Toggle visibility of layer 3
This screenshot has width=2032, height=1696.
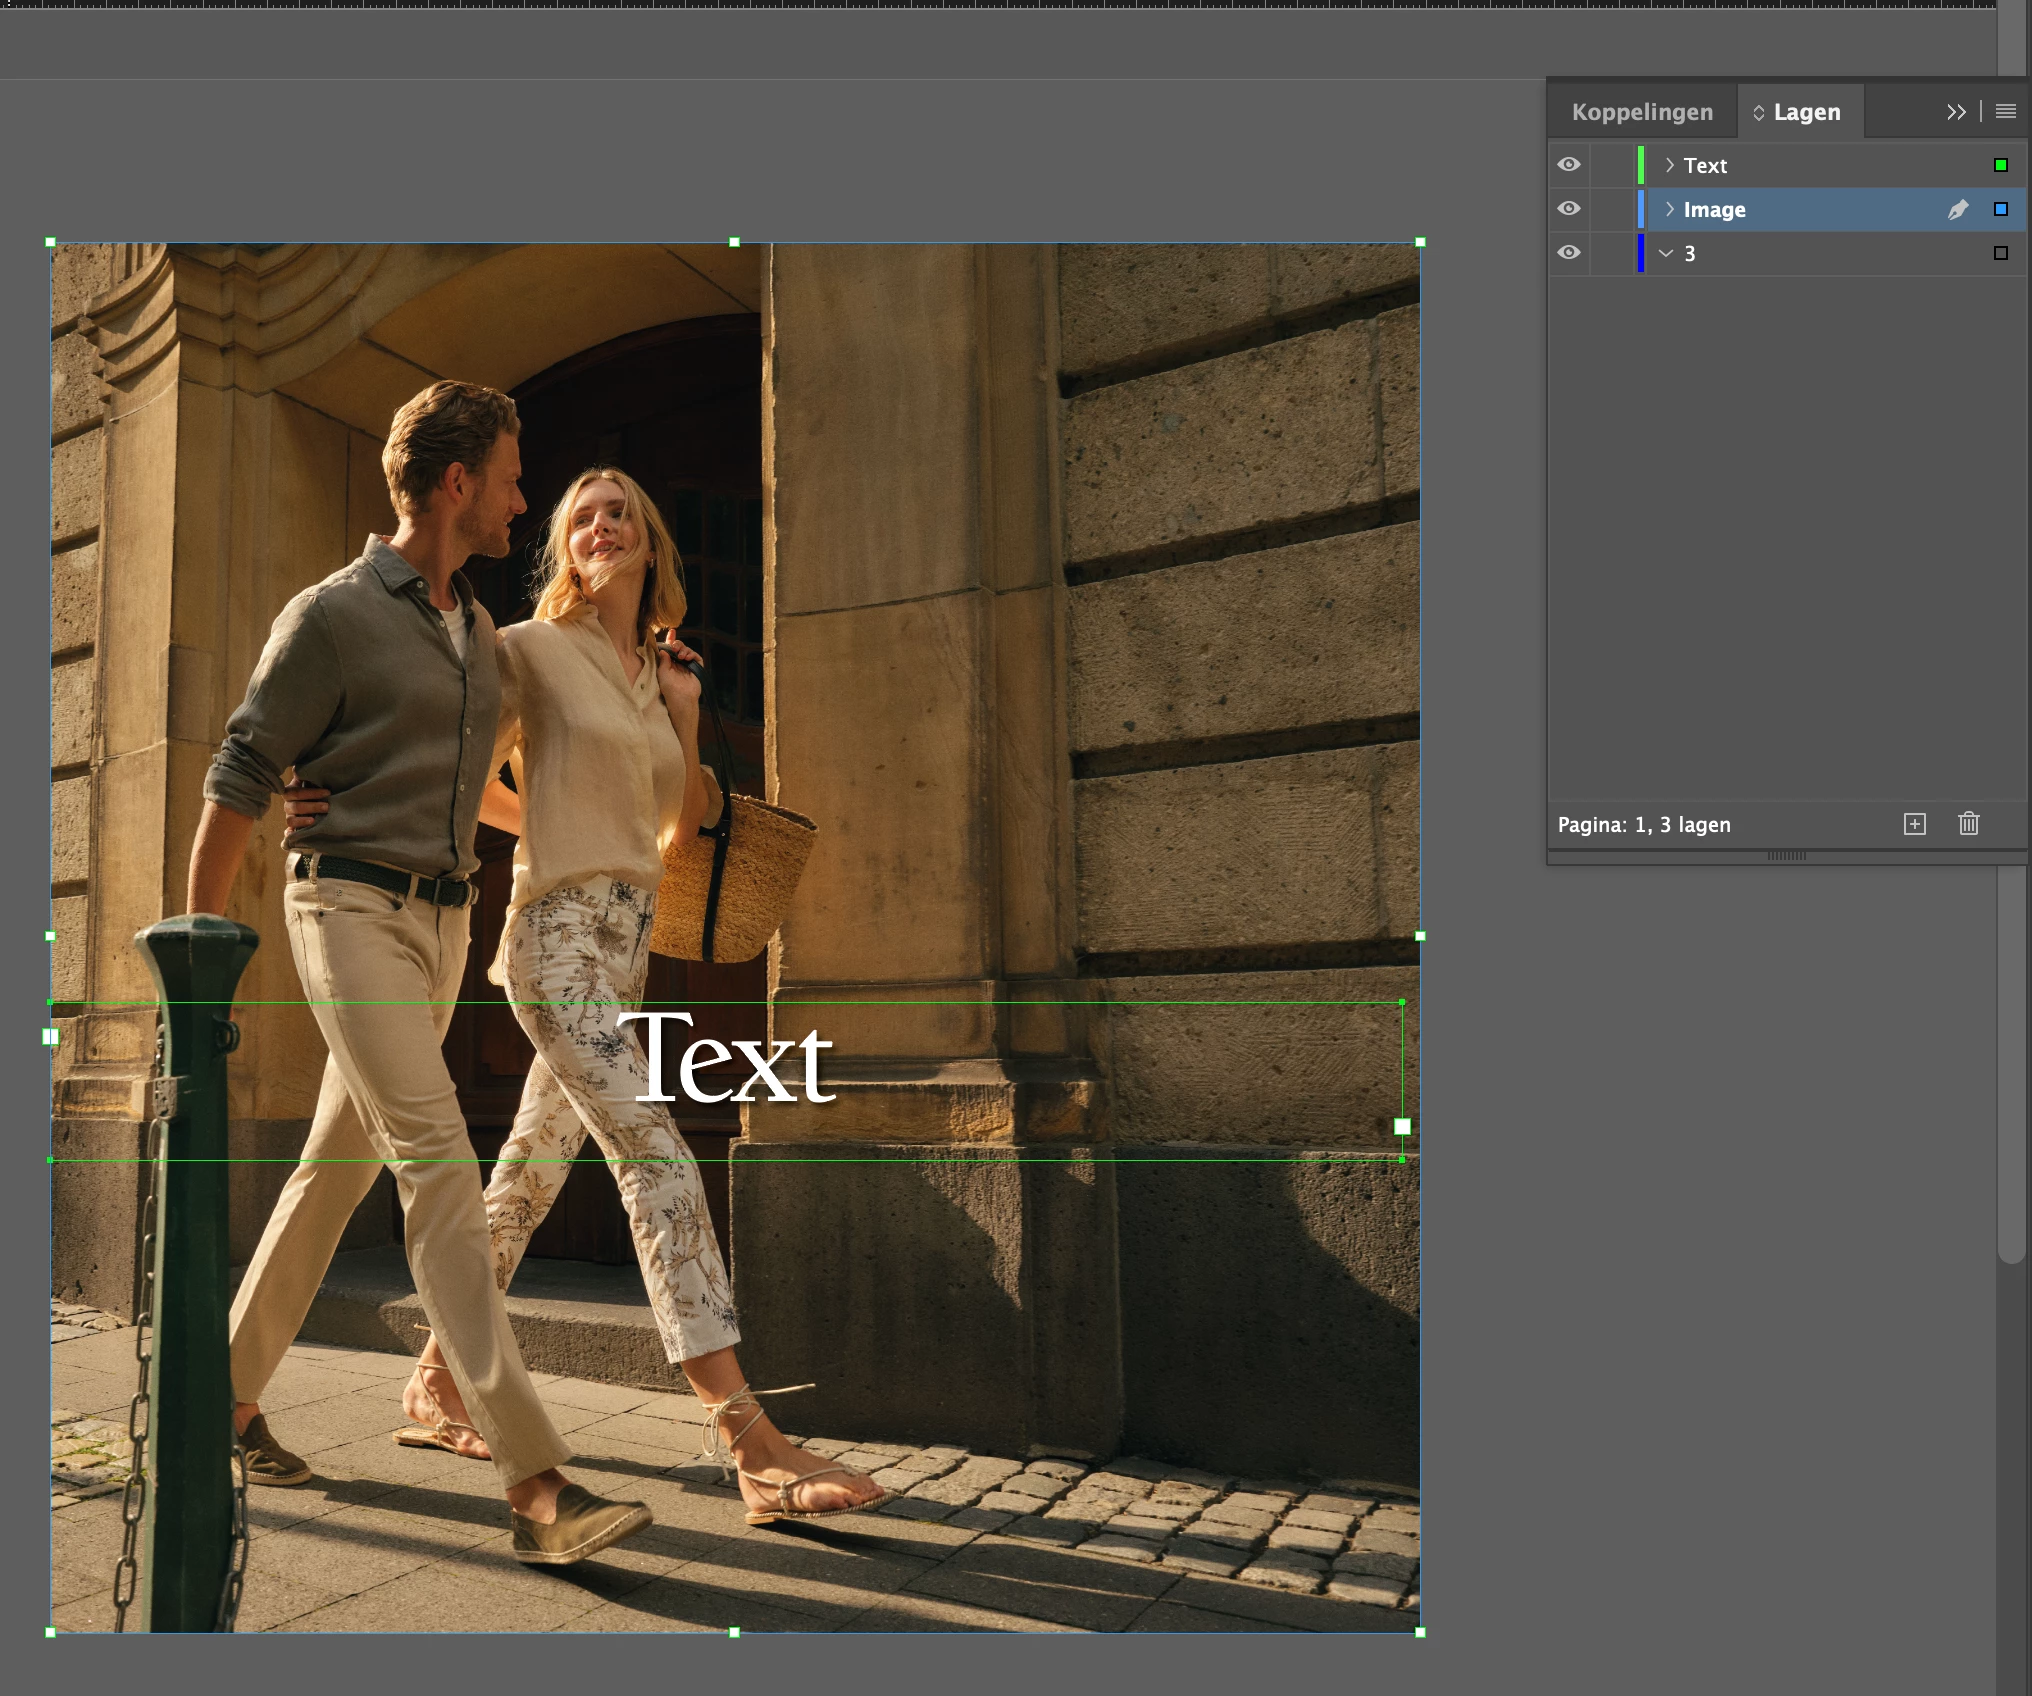[x=1569, y=253]
